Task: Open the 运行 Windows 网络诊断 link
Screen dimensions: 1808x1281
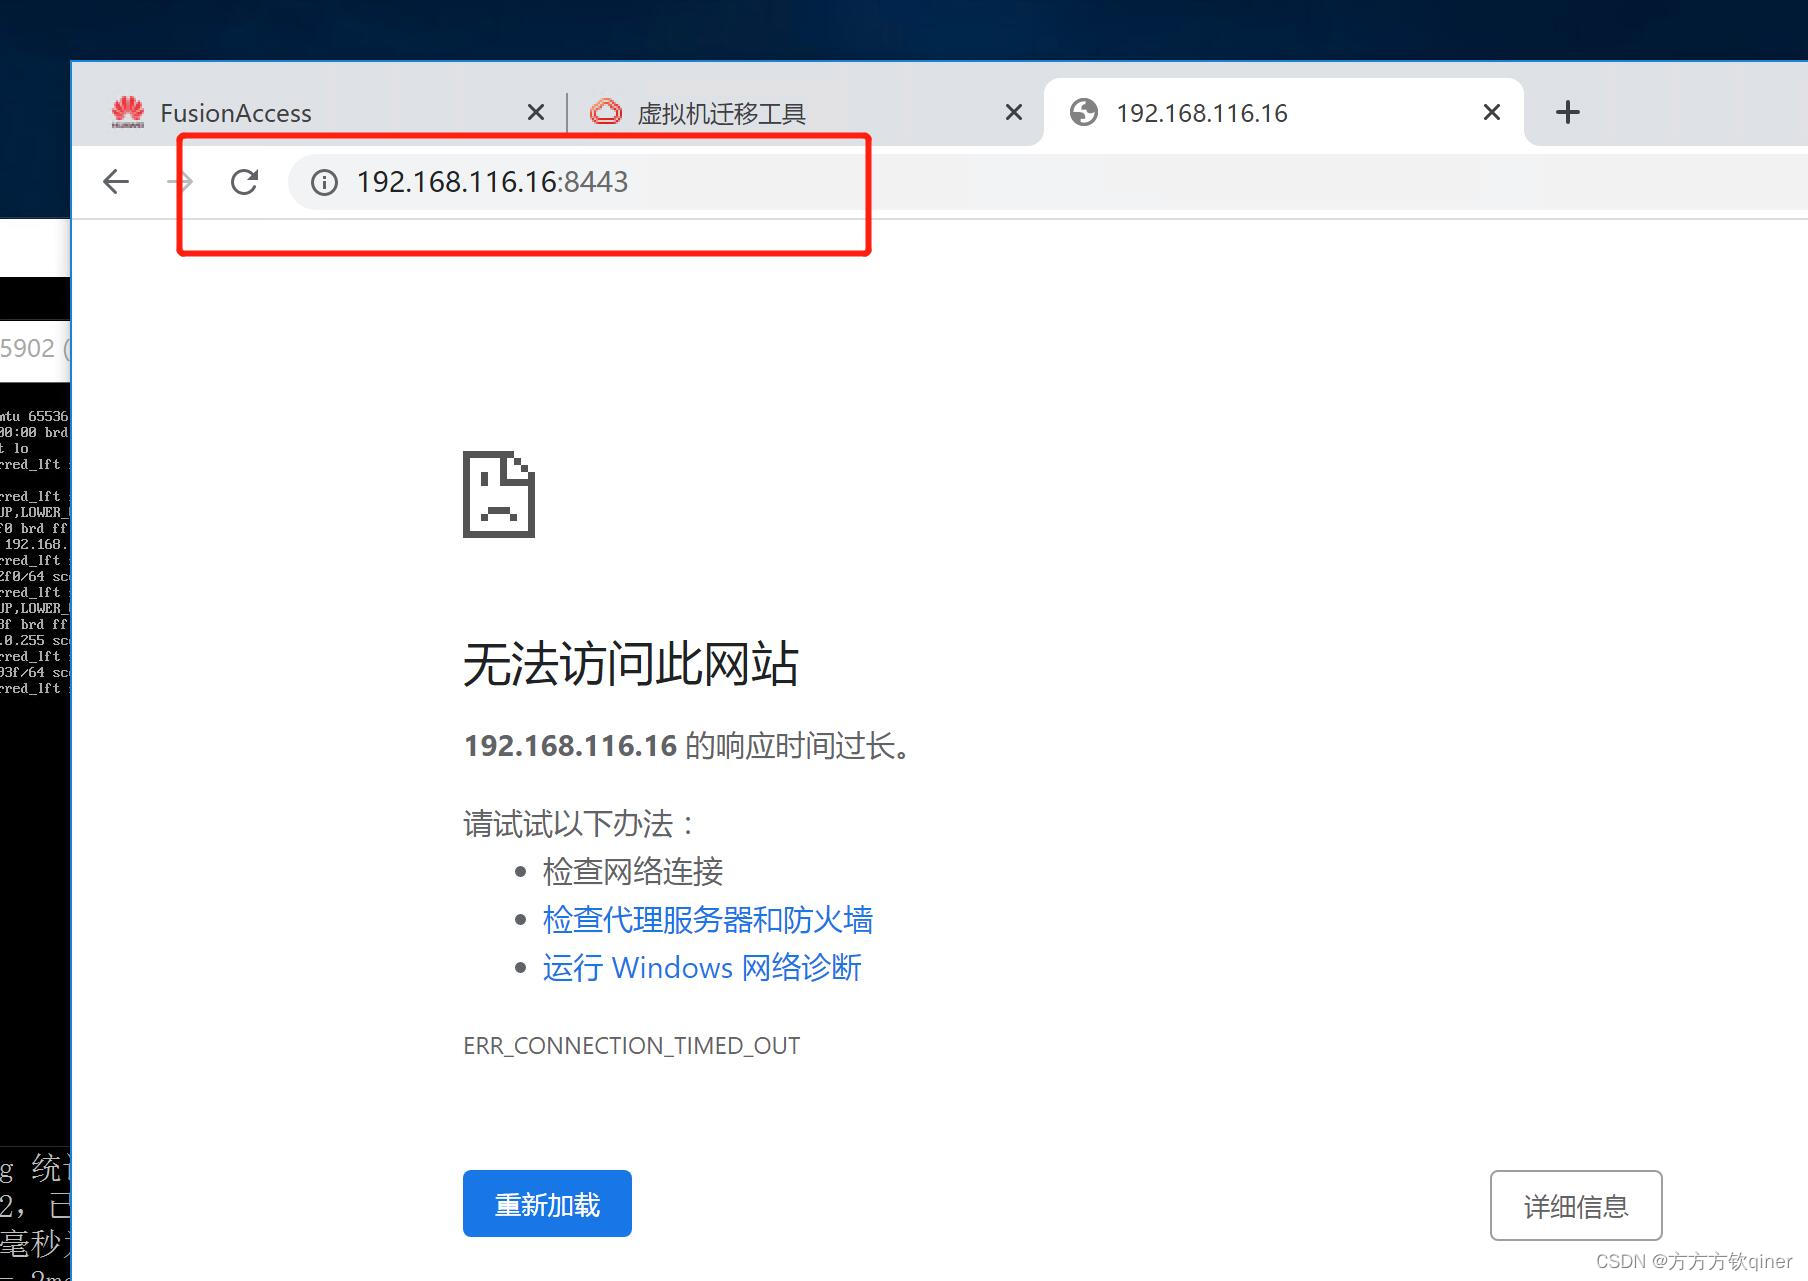Action: click(702, 968)
